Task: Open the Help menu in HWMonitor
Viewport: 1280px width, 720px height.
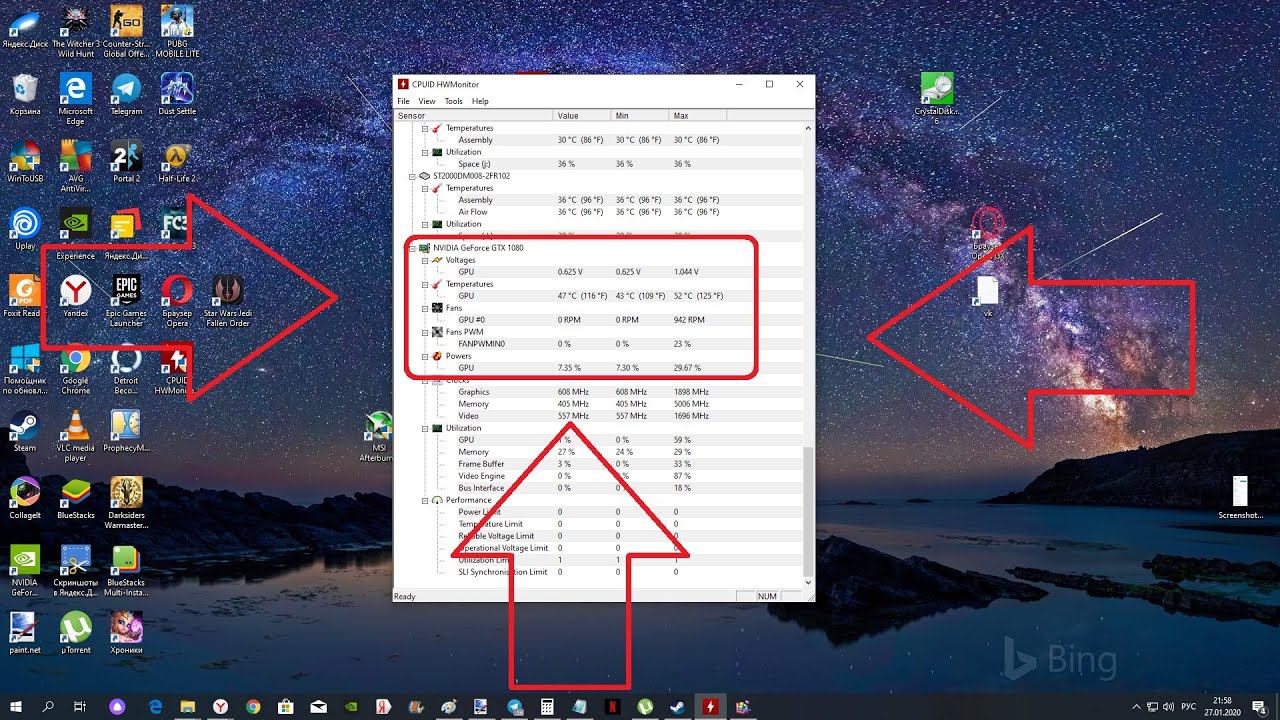Action: point(480,101)
